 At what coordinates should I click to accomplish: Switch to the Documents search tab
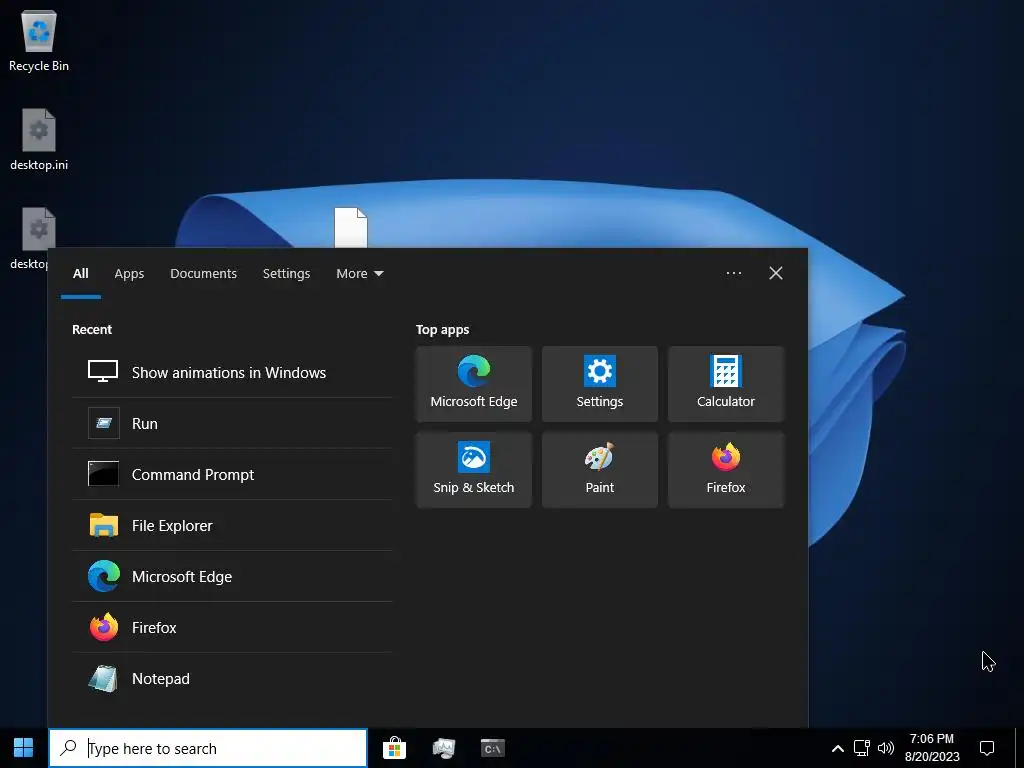point(203,274)
